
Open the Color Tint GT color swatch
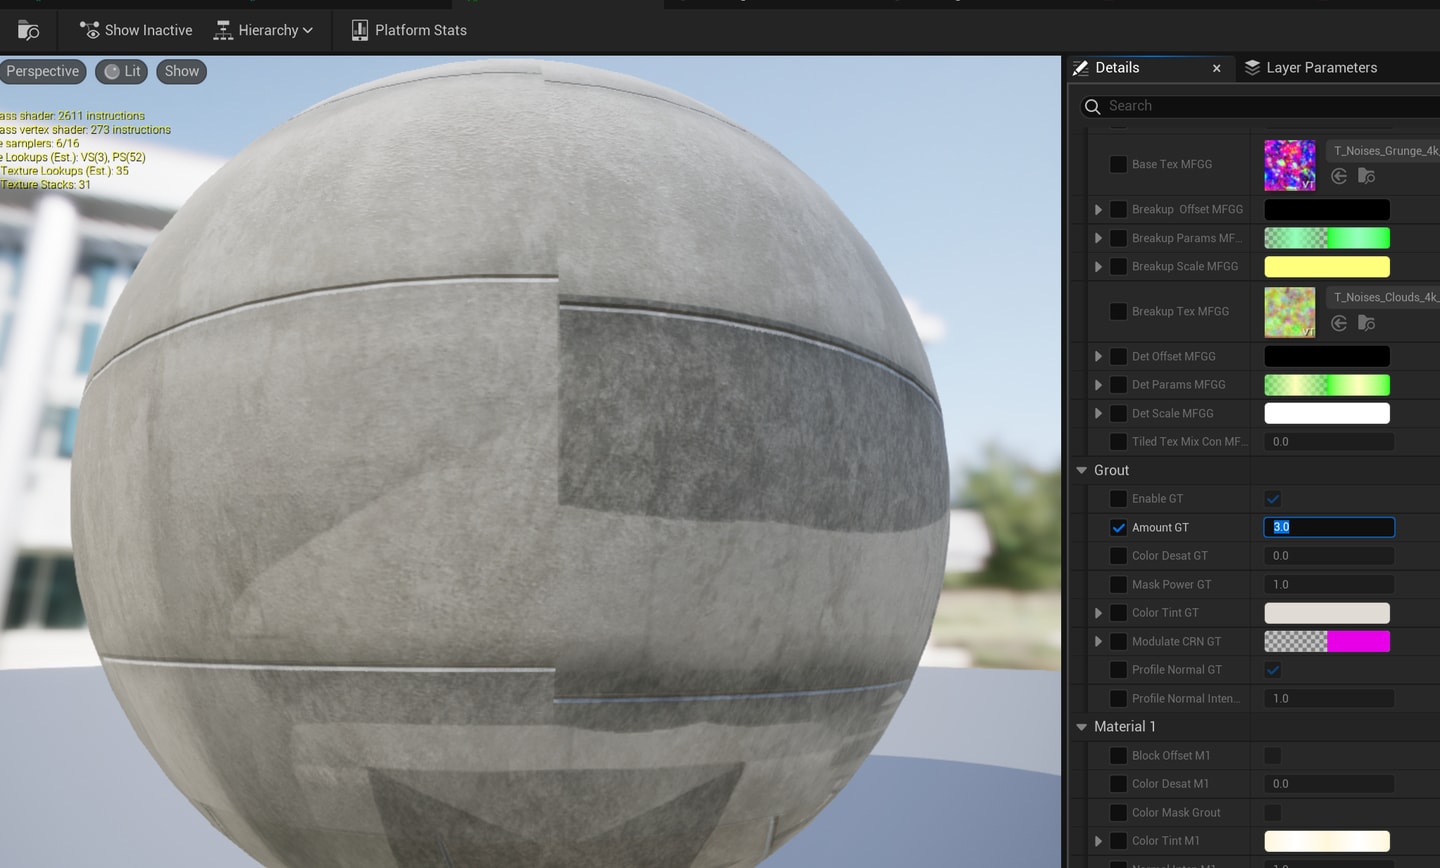[x=1327, y=613]
